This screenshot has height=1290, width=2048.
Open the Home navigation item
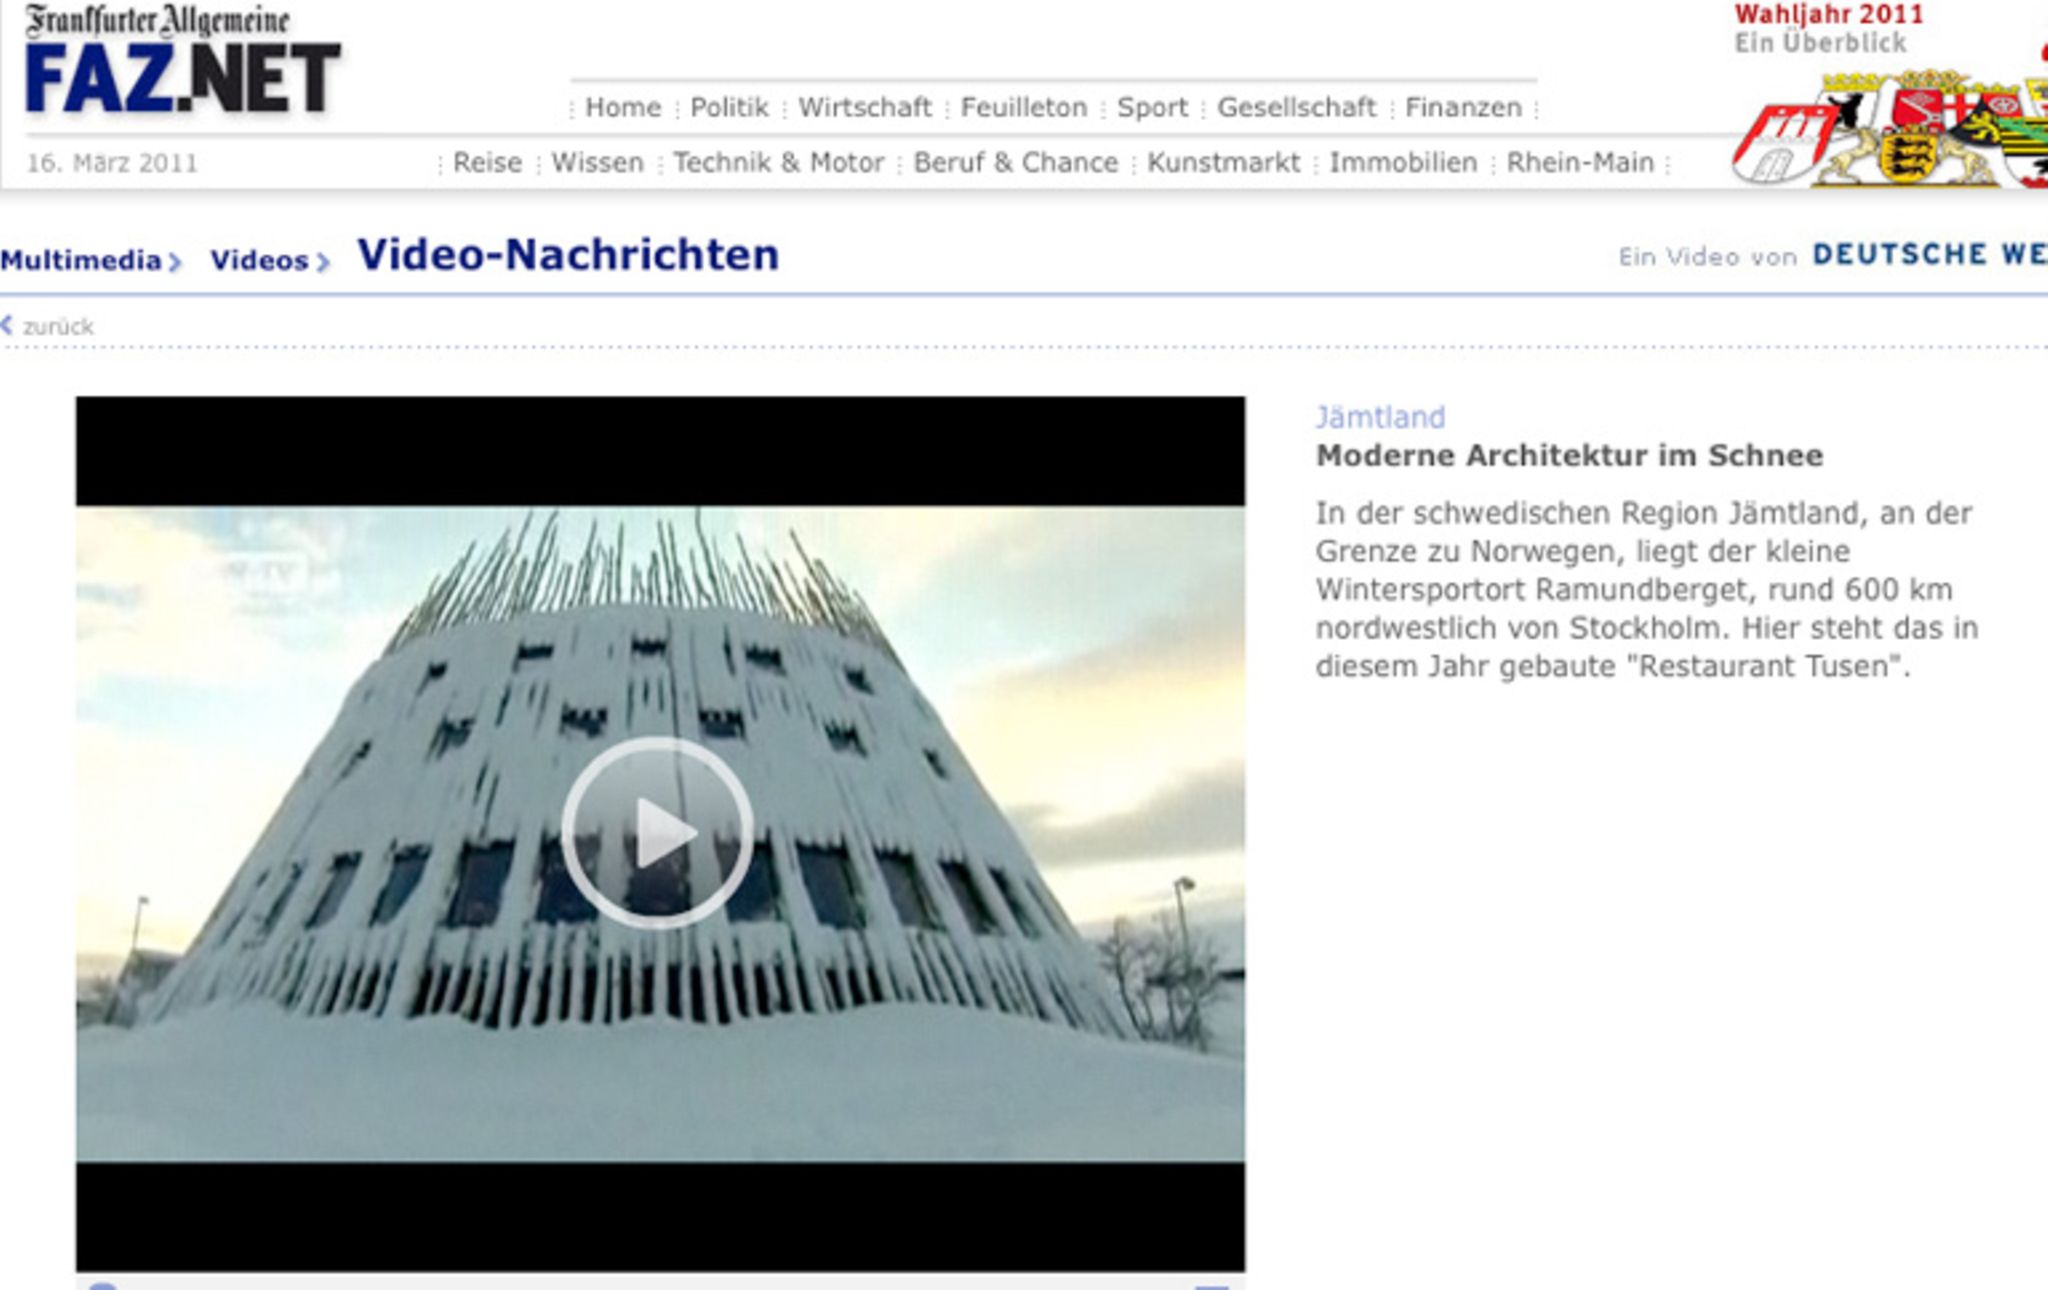tap(622, 107)
